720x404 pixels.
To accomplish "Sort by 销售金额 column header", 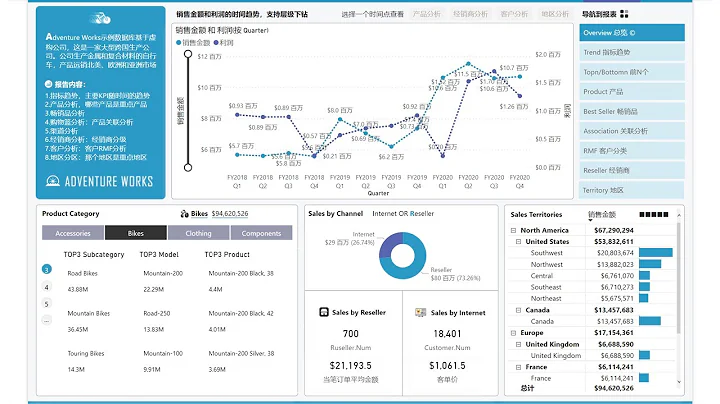I will pyautogui.click(x=602, y=214).
